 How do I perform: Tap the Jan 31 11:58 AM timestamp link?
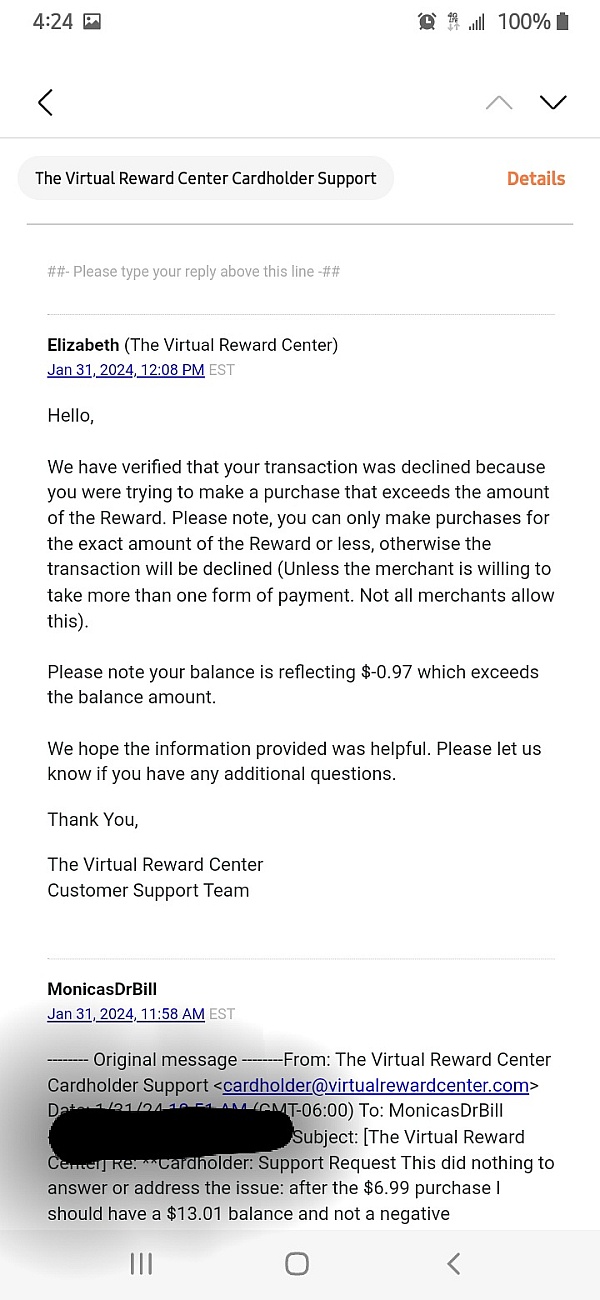tap(125, 1013)
